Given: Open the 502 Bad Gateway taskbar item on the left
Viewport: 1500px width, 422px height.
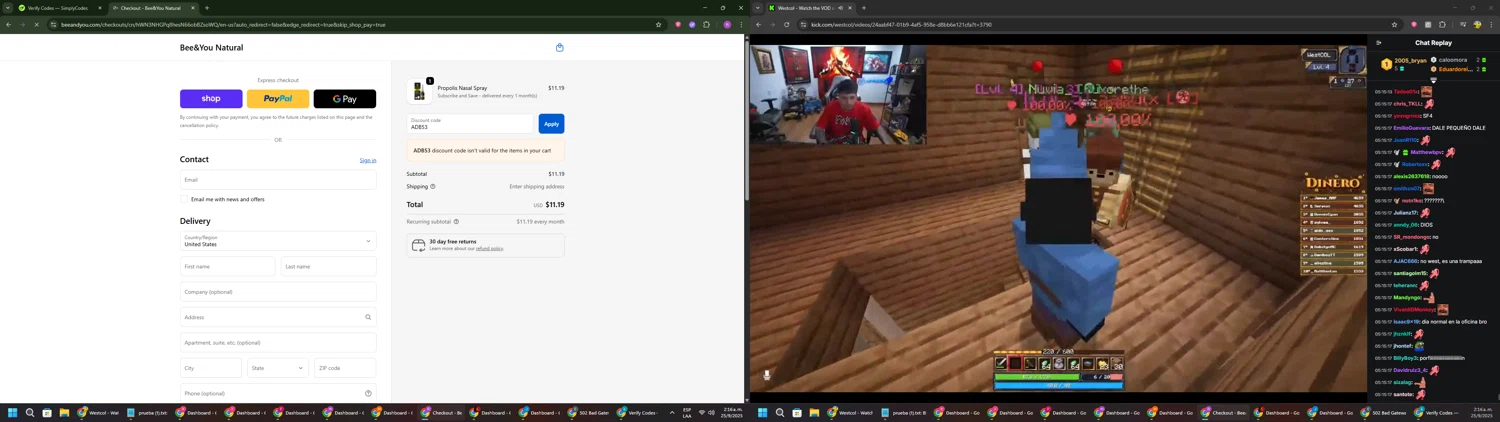Looking at the screenshot, I should [x=589, y=412].
